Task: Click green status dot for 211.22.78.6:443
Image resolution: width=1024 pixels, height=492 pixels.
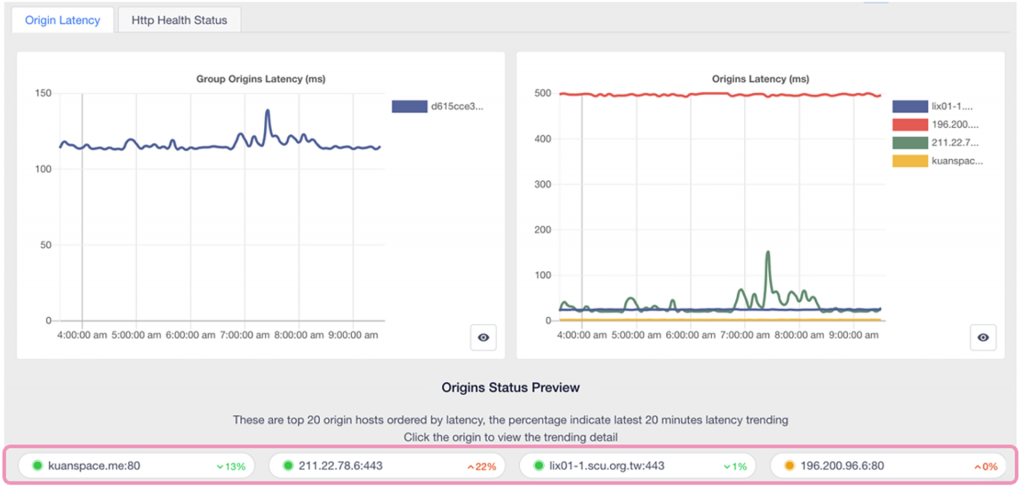Action: (288, 465)
